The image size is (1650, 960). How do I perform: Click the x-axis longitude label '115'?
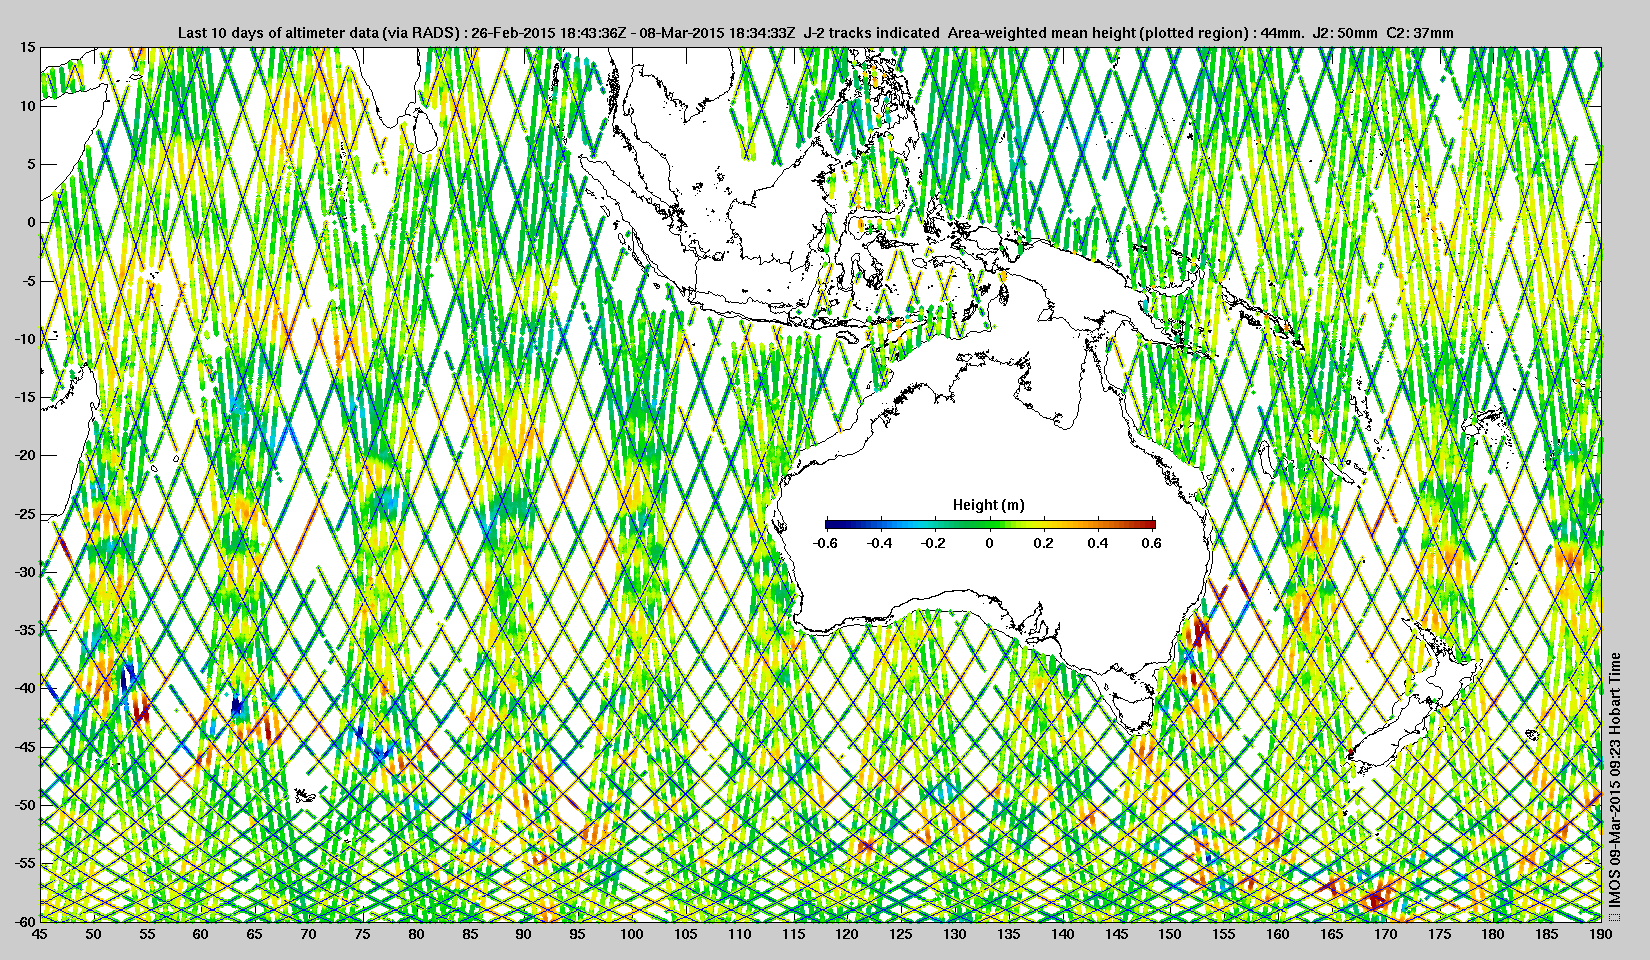click(793, 934)
